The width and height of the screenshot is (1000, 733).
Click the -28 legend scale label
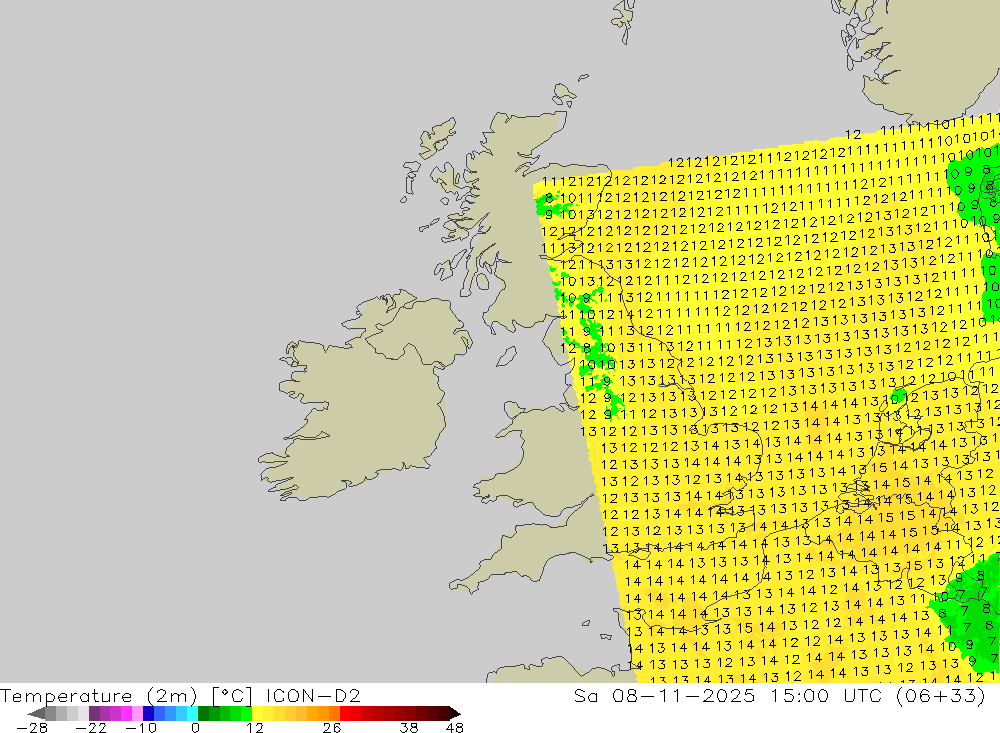[x=32, y=728]
